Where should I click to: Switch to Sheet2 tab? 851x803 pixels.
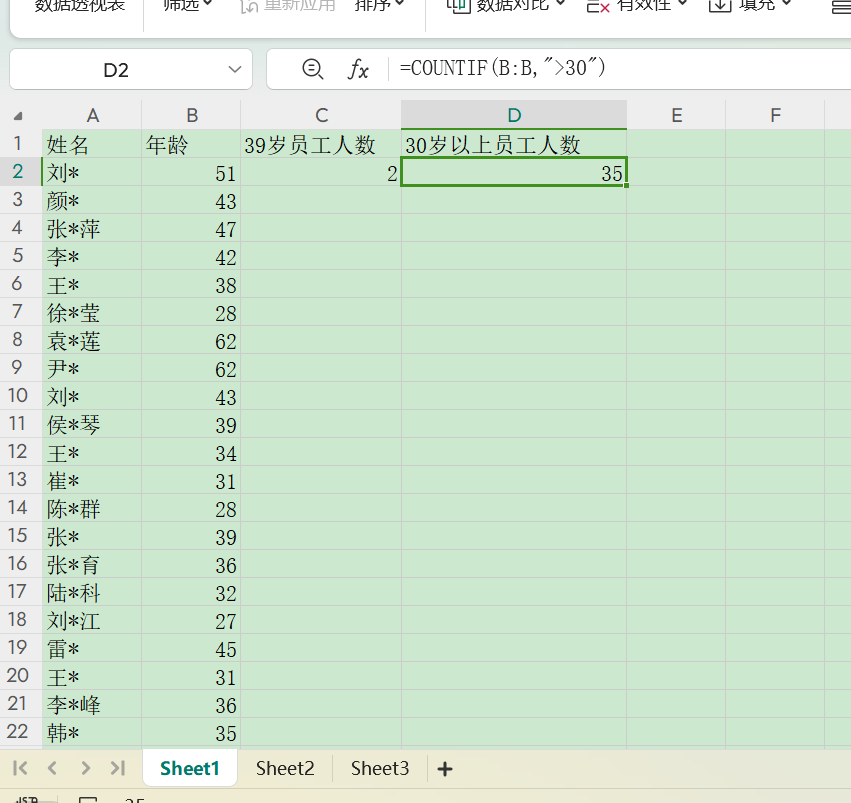click(x=285, y=768)
